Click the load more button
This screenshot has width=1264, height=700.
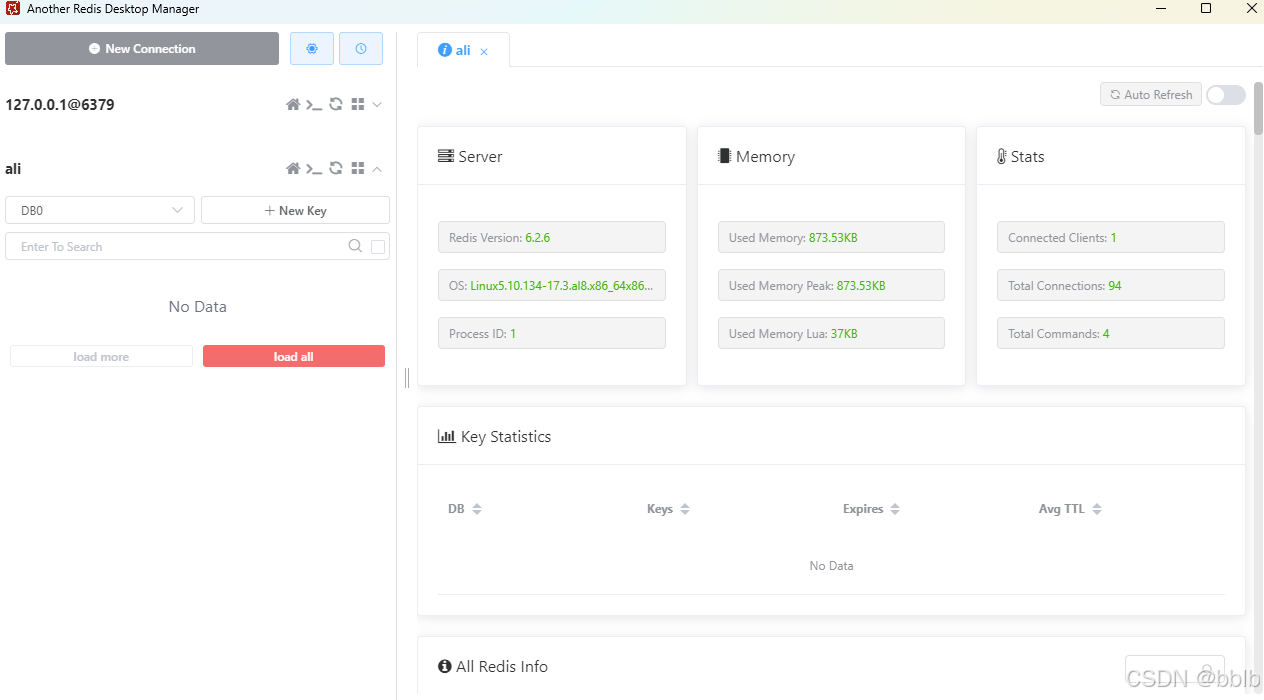click(x=101, y=356)
